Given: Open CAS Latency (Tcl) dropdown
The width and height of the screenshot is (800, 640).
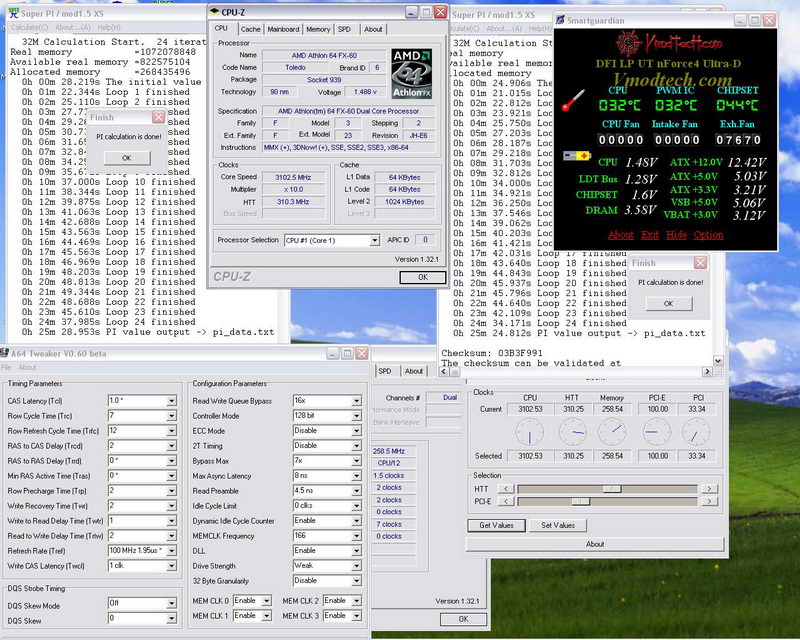Looking at the screenshot, I should (171, 401).
